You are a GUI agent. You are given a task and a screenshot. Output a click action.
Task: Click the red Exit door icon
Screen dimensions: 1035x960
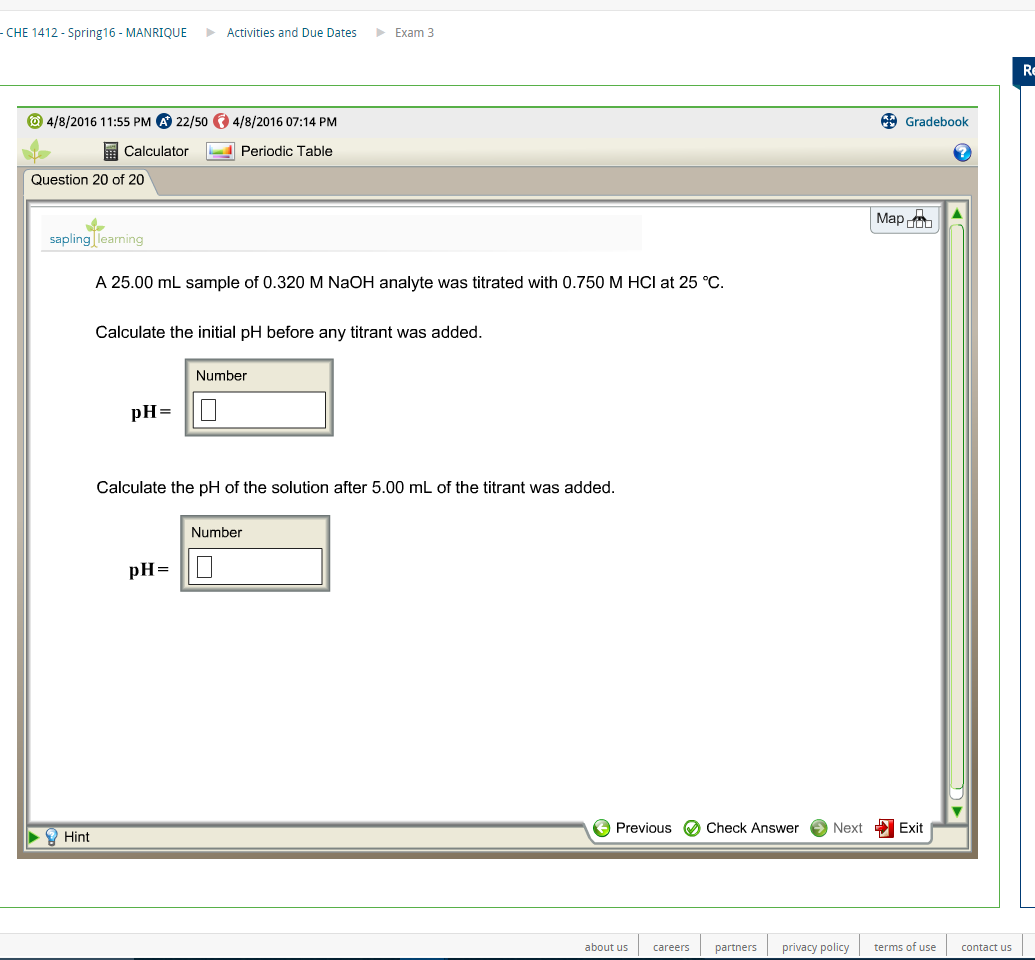tap(884, 828)
